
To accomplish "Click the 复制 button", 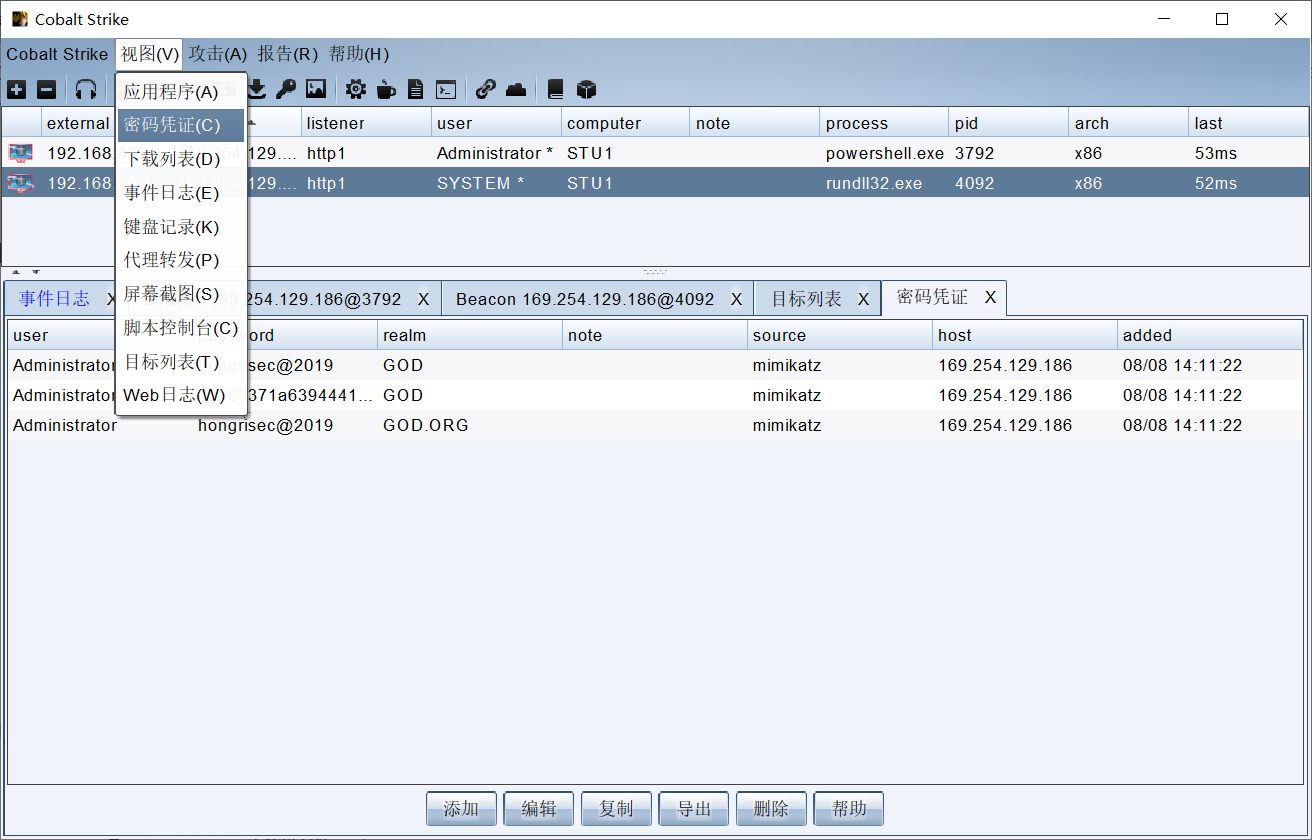I will pyautogui.click(x=617, y=809).
